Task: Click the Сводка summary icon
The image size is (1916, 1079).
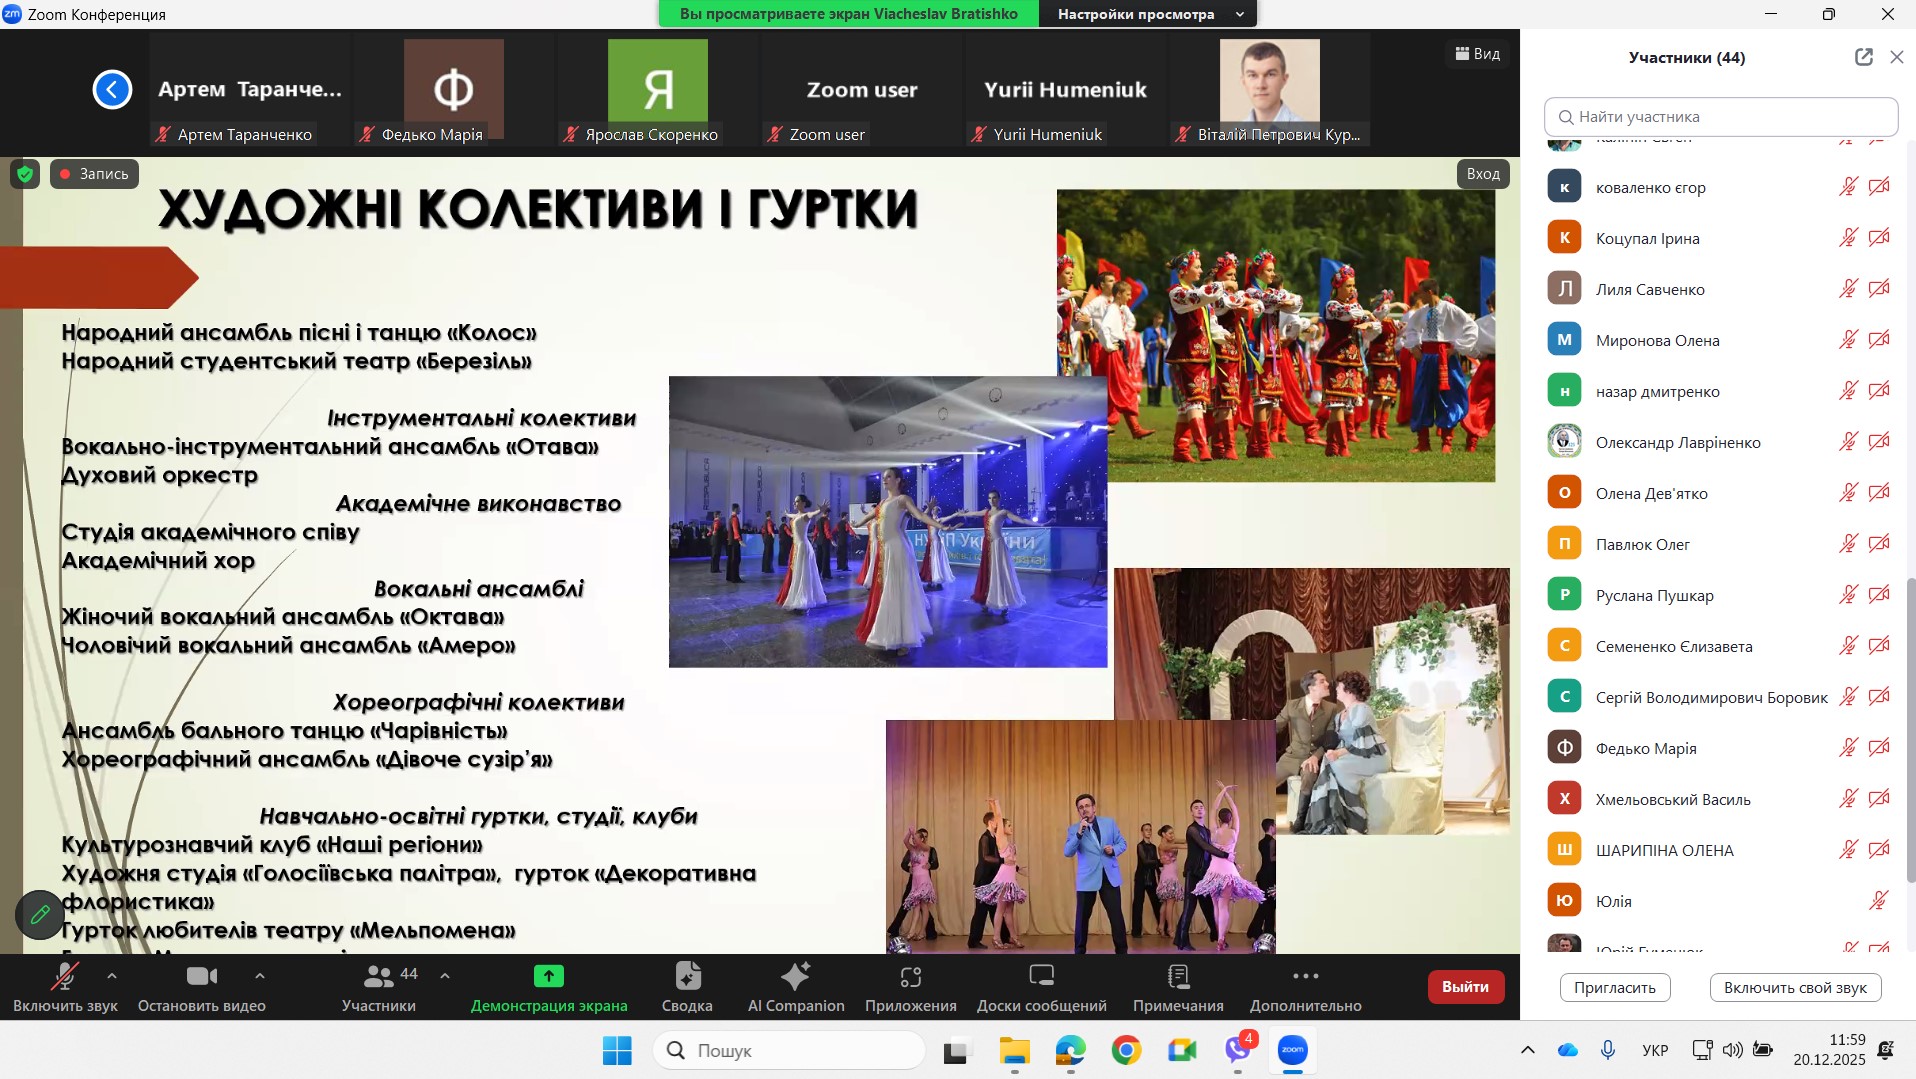Action: coord(687,986)
